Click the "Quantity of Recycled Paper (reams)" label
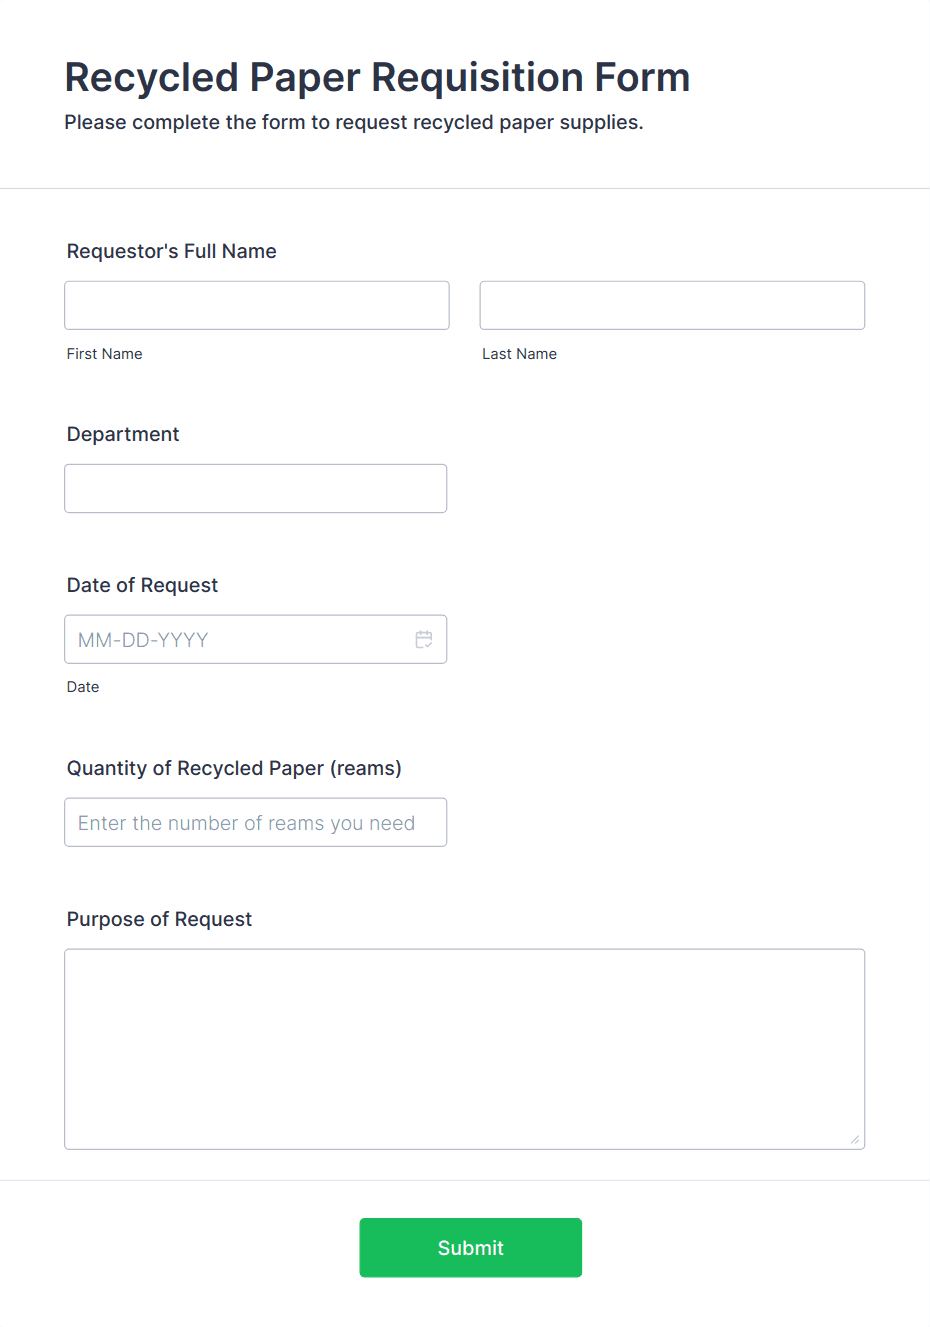This screenshot has height=1327, width=930. [234, 768]
